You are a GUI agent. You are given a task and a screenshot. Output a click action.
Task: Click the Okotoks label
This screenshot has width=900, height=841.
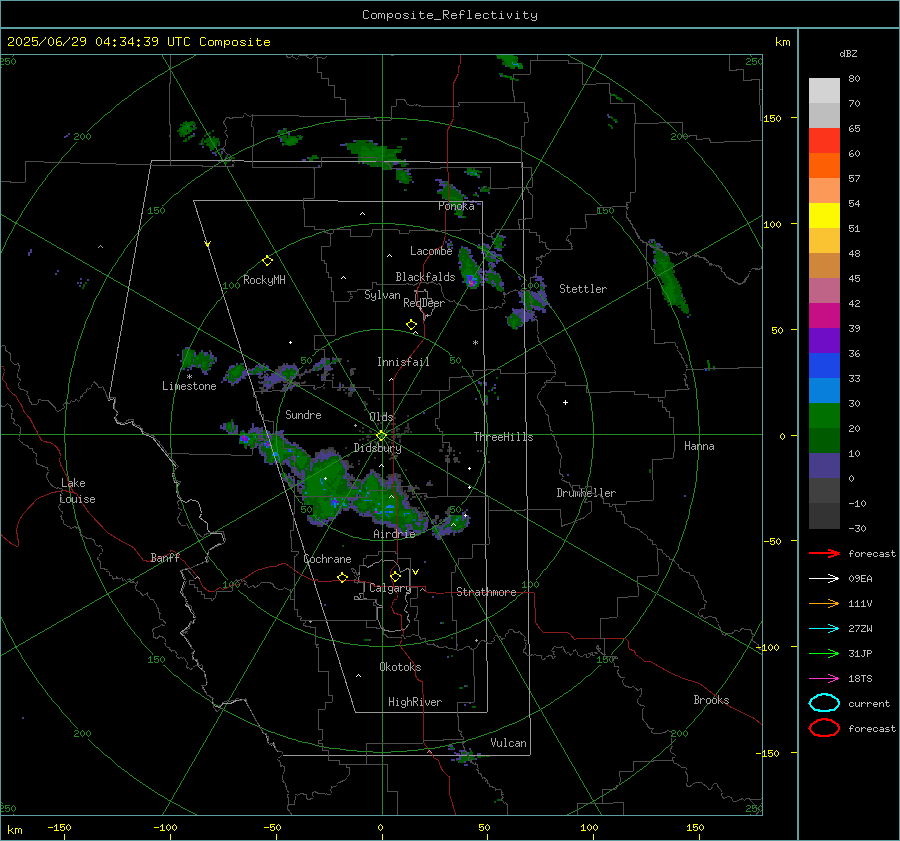click(x=400, y=667)
